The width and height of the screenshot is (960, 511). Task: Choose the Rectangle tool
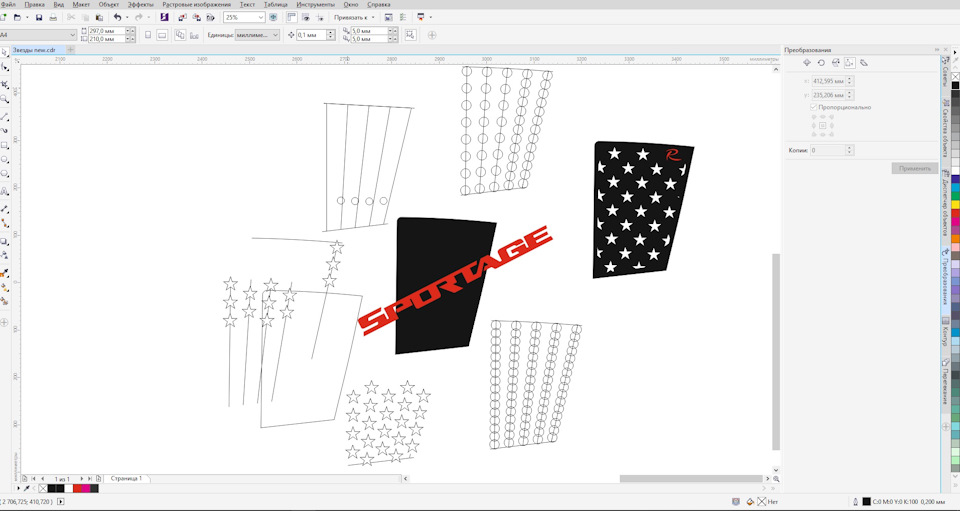4,146
